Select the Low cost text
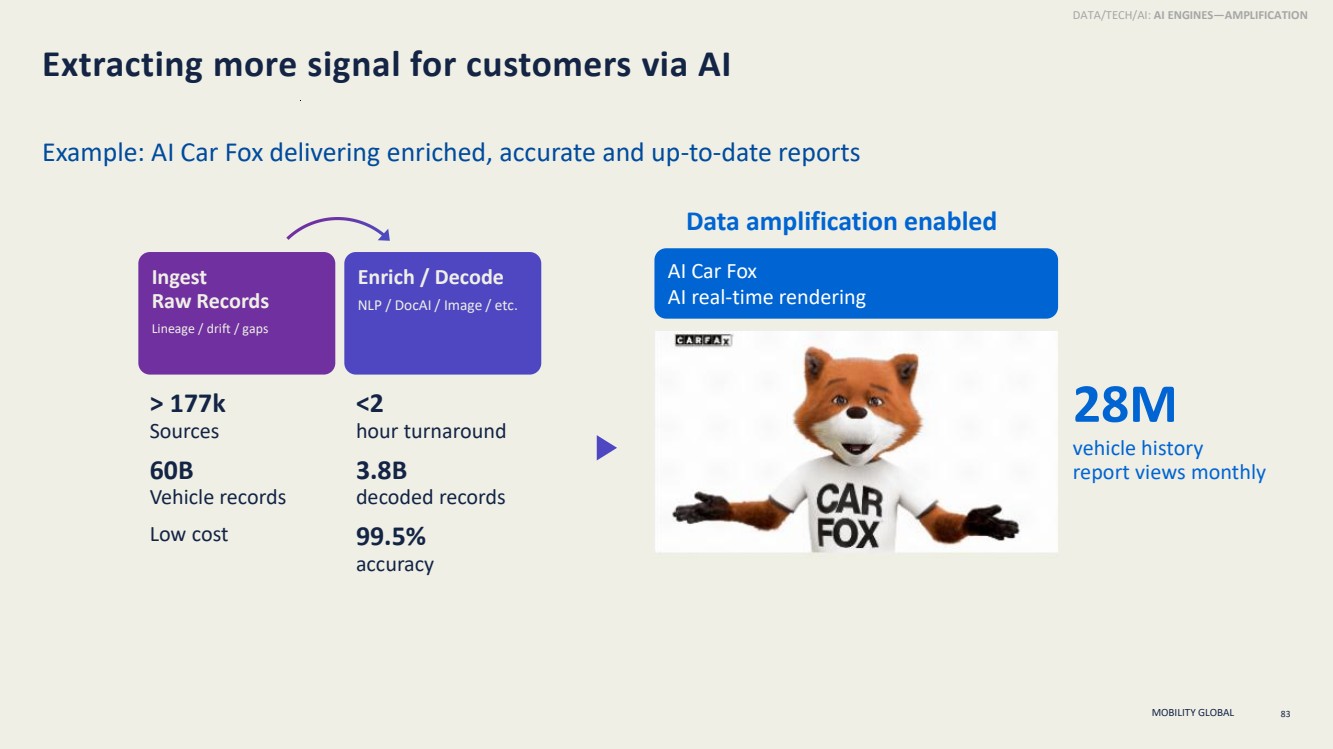 (189, 534)
